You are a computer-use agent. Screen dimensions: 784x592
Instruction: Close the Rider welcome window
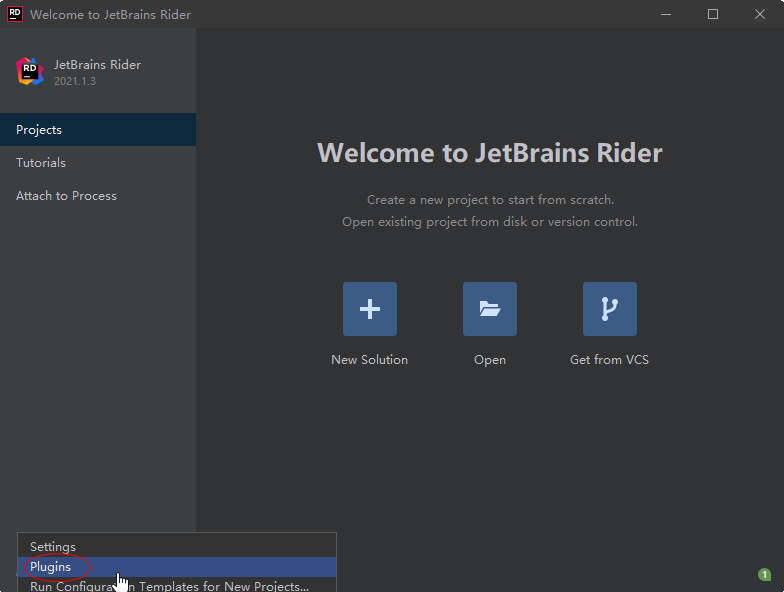pos(760,14)
